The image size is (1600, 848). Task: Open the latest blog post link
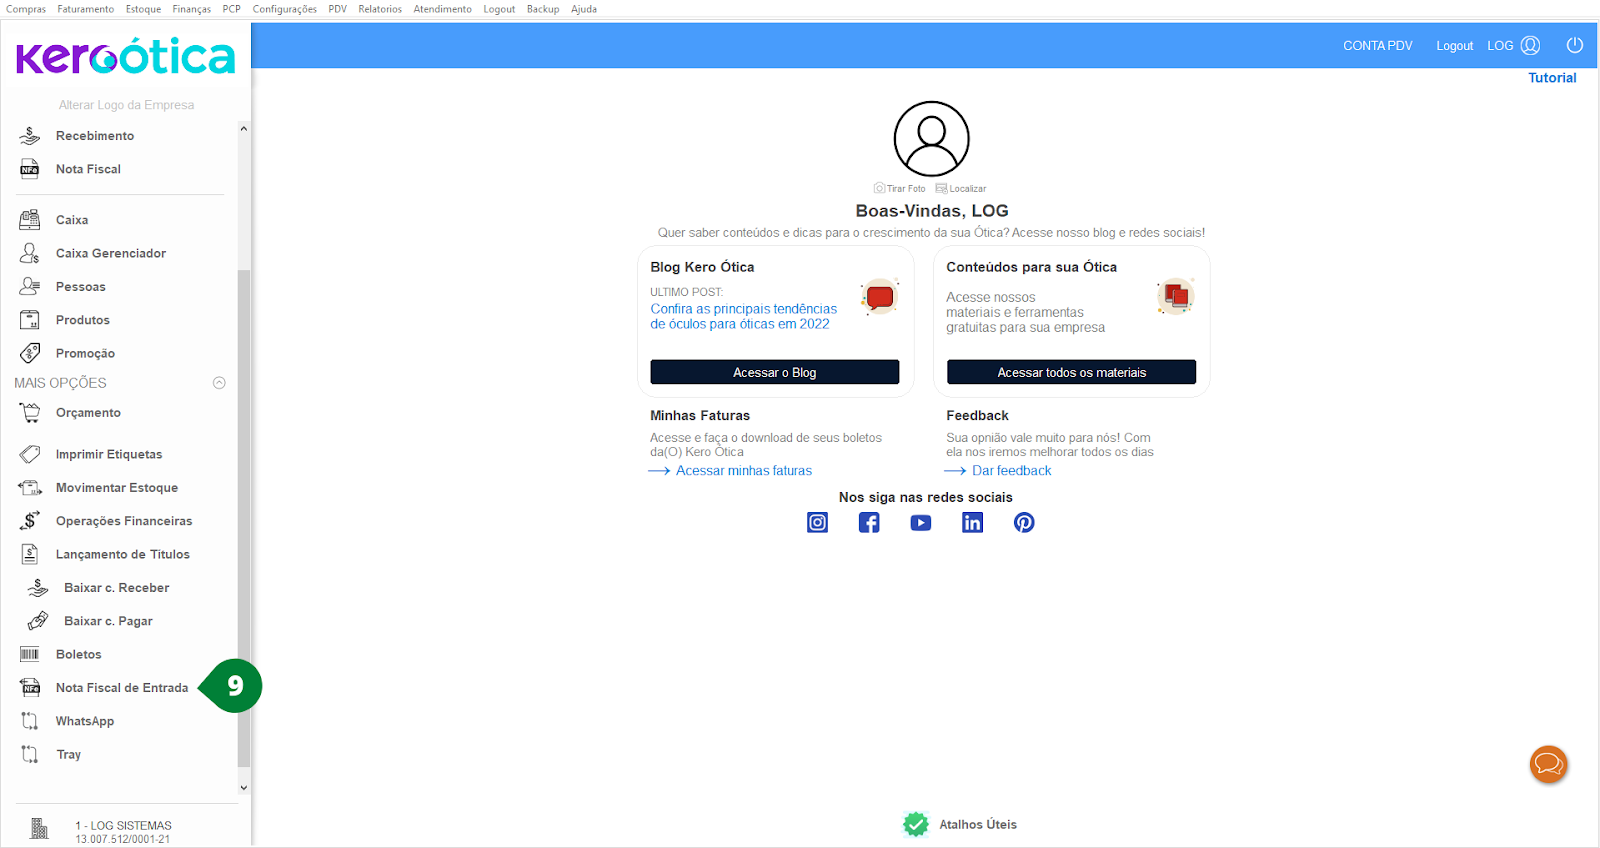pos(743,316)
